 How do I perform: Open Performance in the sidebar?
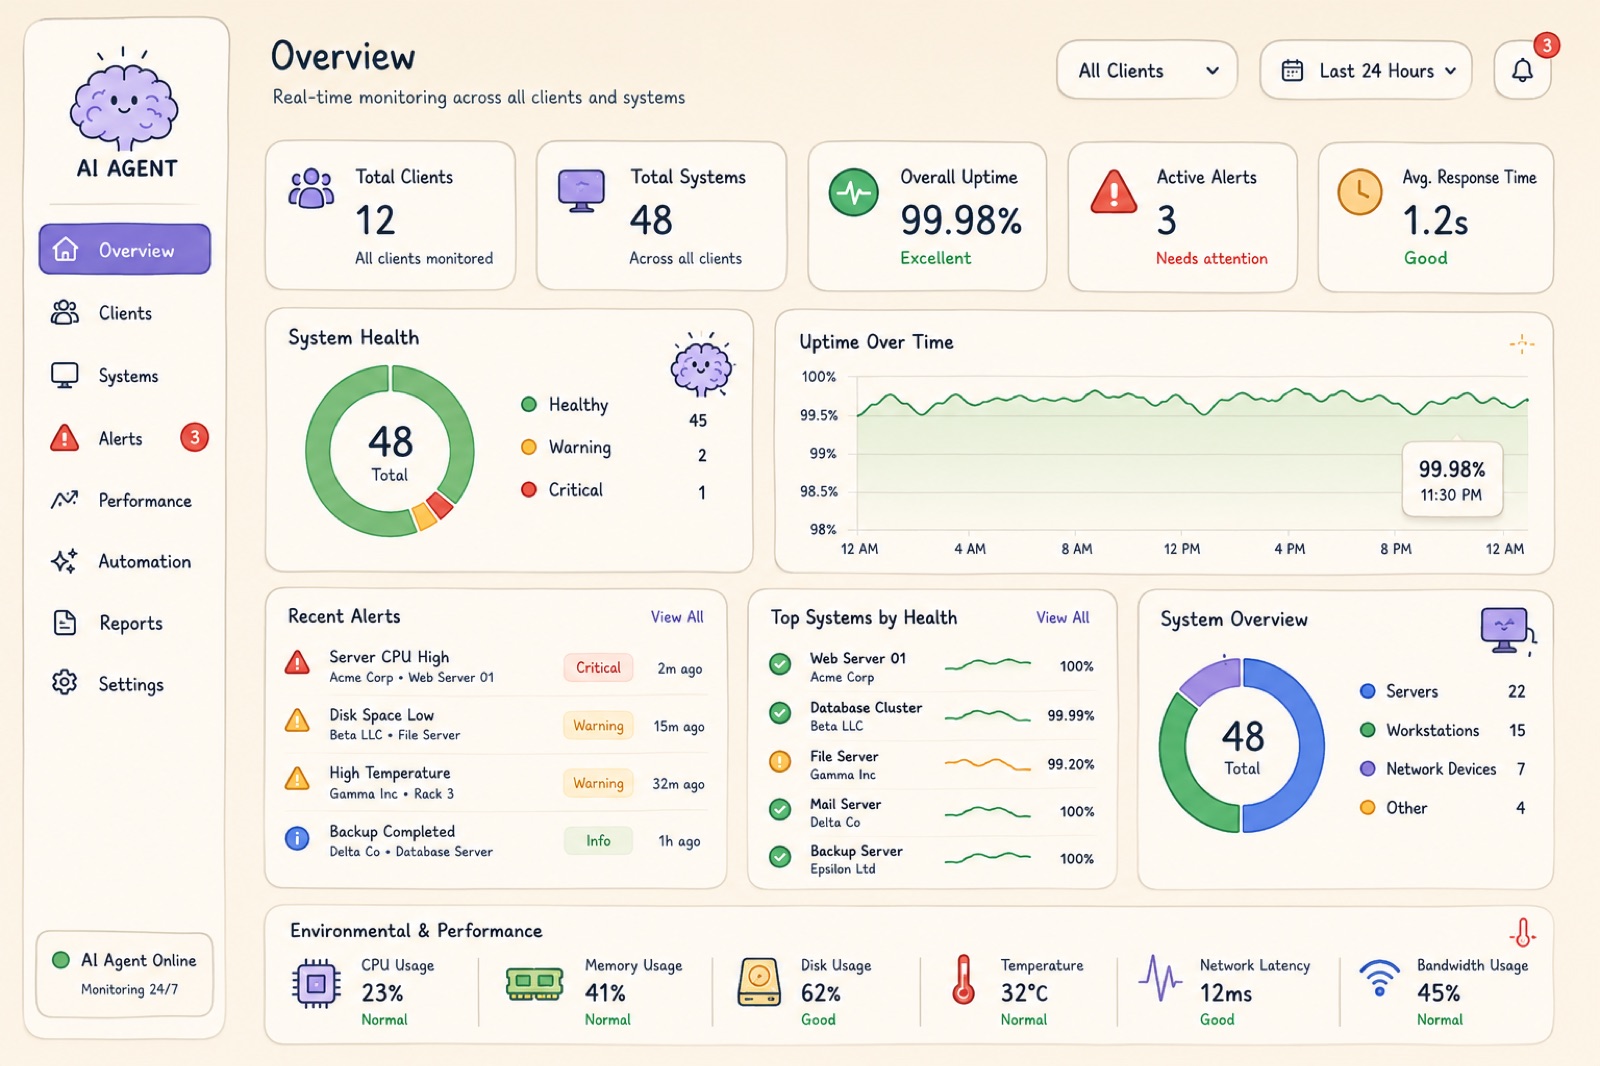point(125,500)
